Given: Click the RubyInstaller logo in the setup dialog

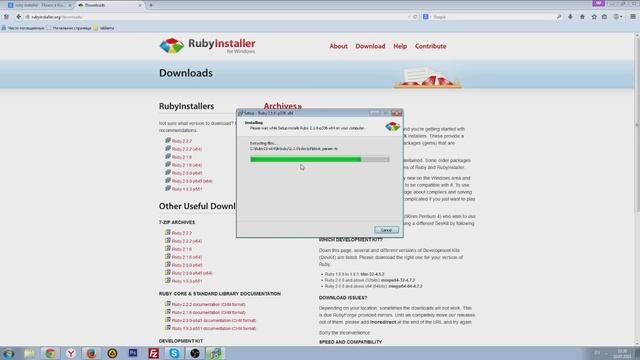Looking at the screenshot, I should click(x=392, y=127).
